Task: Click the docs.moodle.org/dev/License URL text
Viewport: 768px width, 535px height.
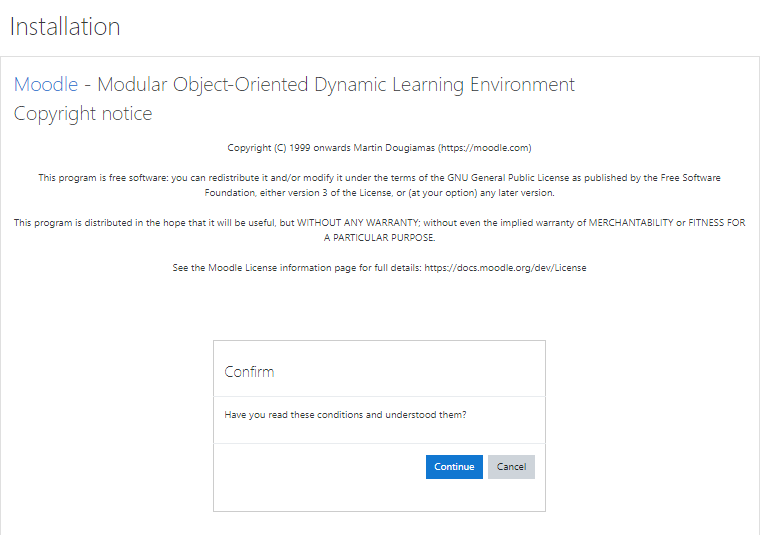Action: 505,268
